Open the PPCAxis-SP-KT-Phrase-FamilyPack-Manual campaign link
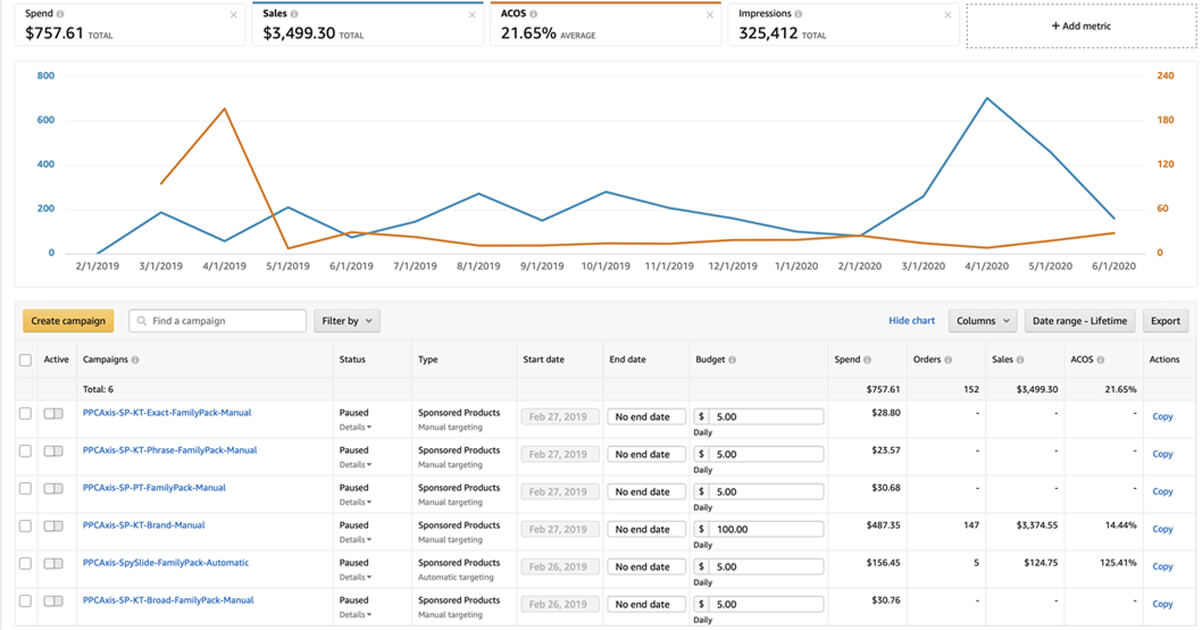The image size is (1200, 630). pyautogui.click(x=170, y=450)
